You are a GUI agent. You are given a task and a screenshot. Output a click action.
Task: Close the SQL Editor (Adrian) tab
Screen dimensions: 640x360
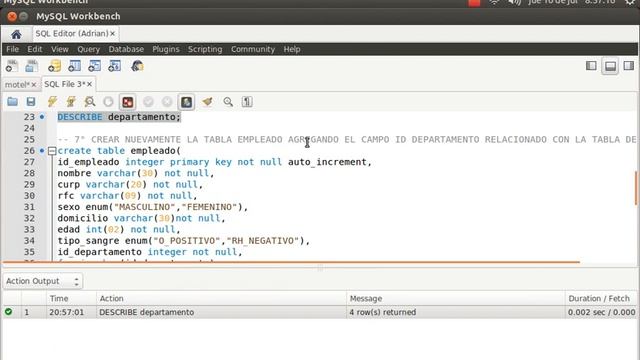pos(113,34)
